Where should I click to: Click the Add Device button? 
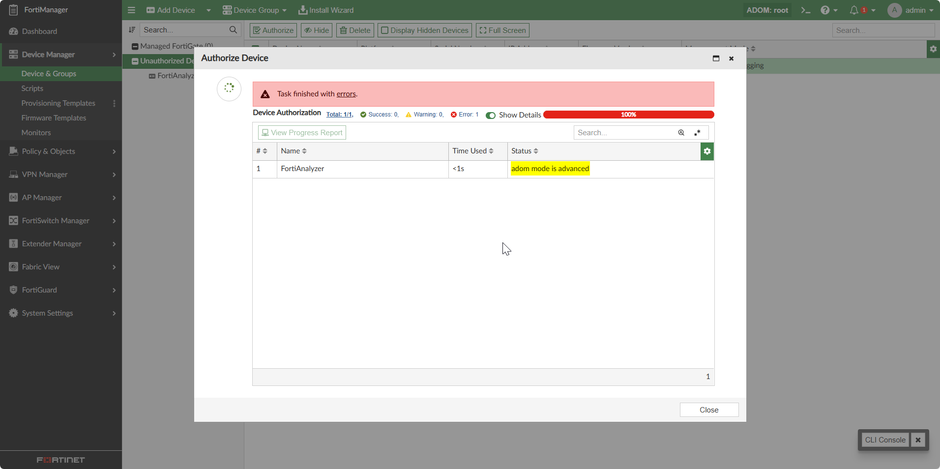(171, 10)
